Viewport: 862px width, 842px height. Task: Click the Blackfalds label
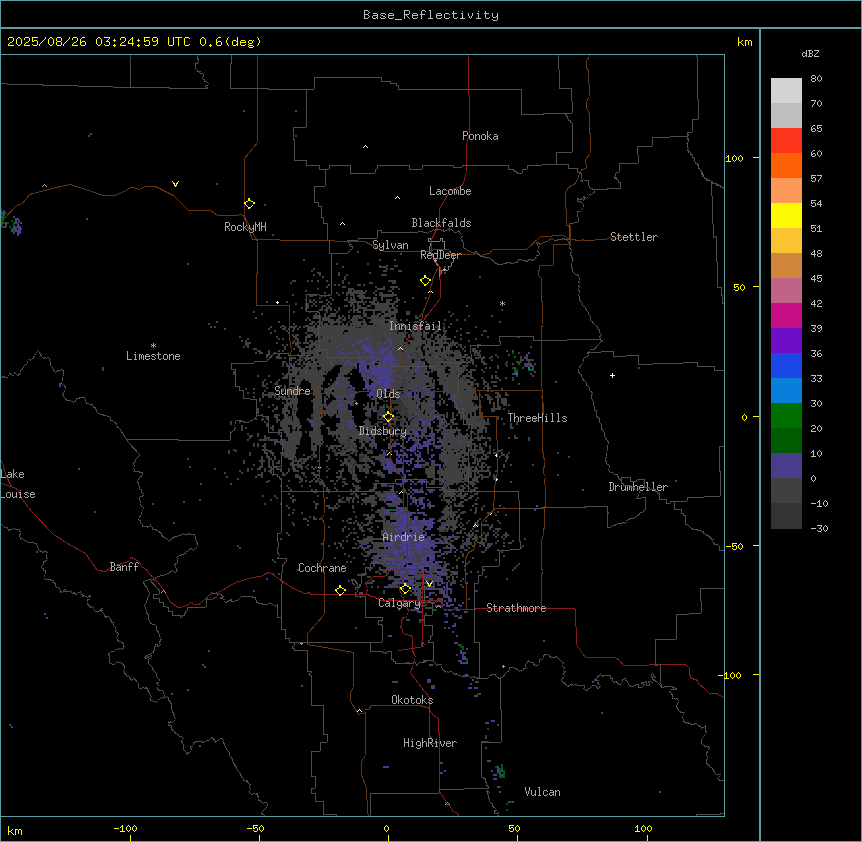441,223
